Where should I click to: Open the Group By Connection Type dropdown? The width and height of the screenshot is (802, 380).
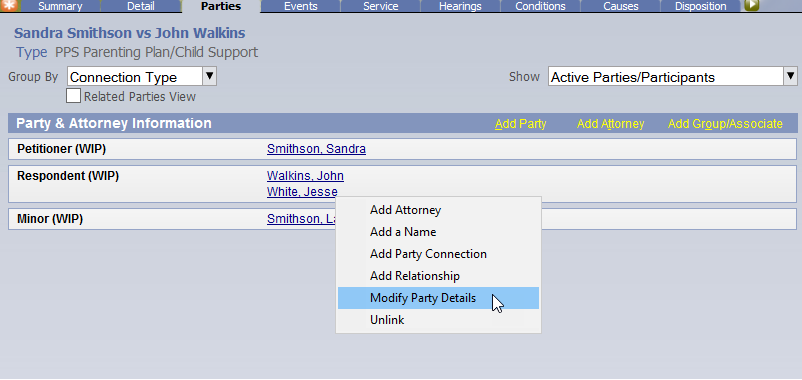pyautogui.click(x=142, y=77)
